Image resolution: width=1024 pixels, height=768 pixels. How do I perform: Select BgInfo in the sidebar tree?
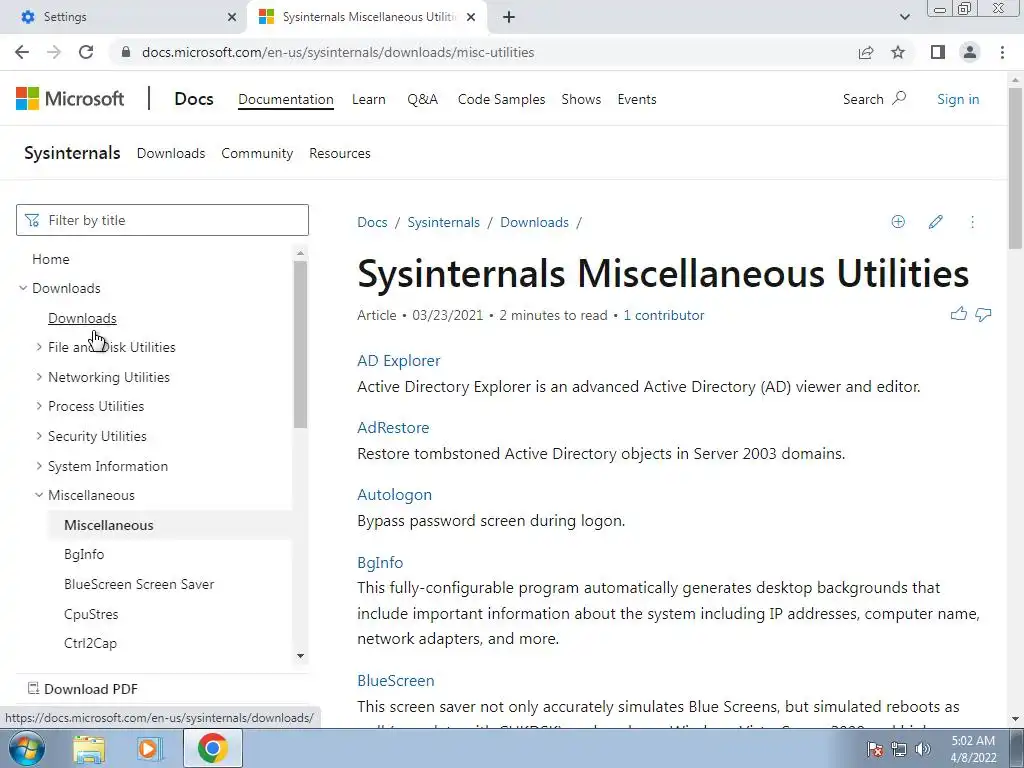tap(84, 554)
